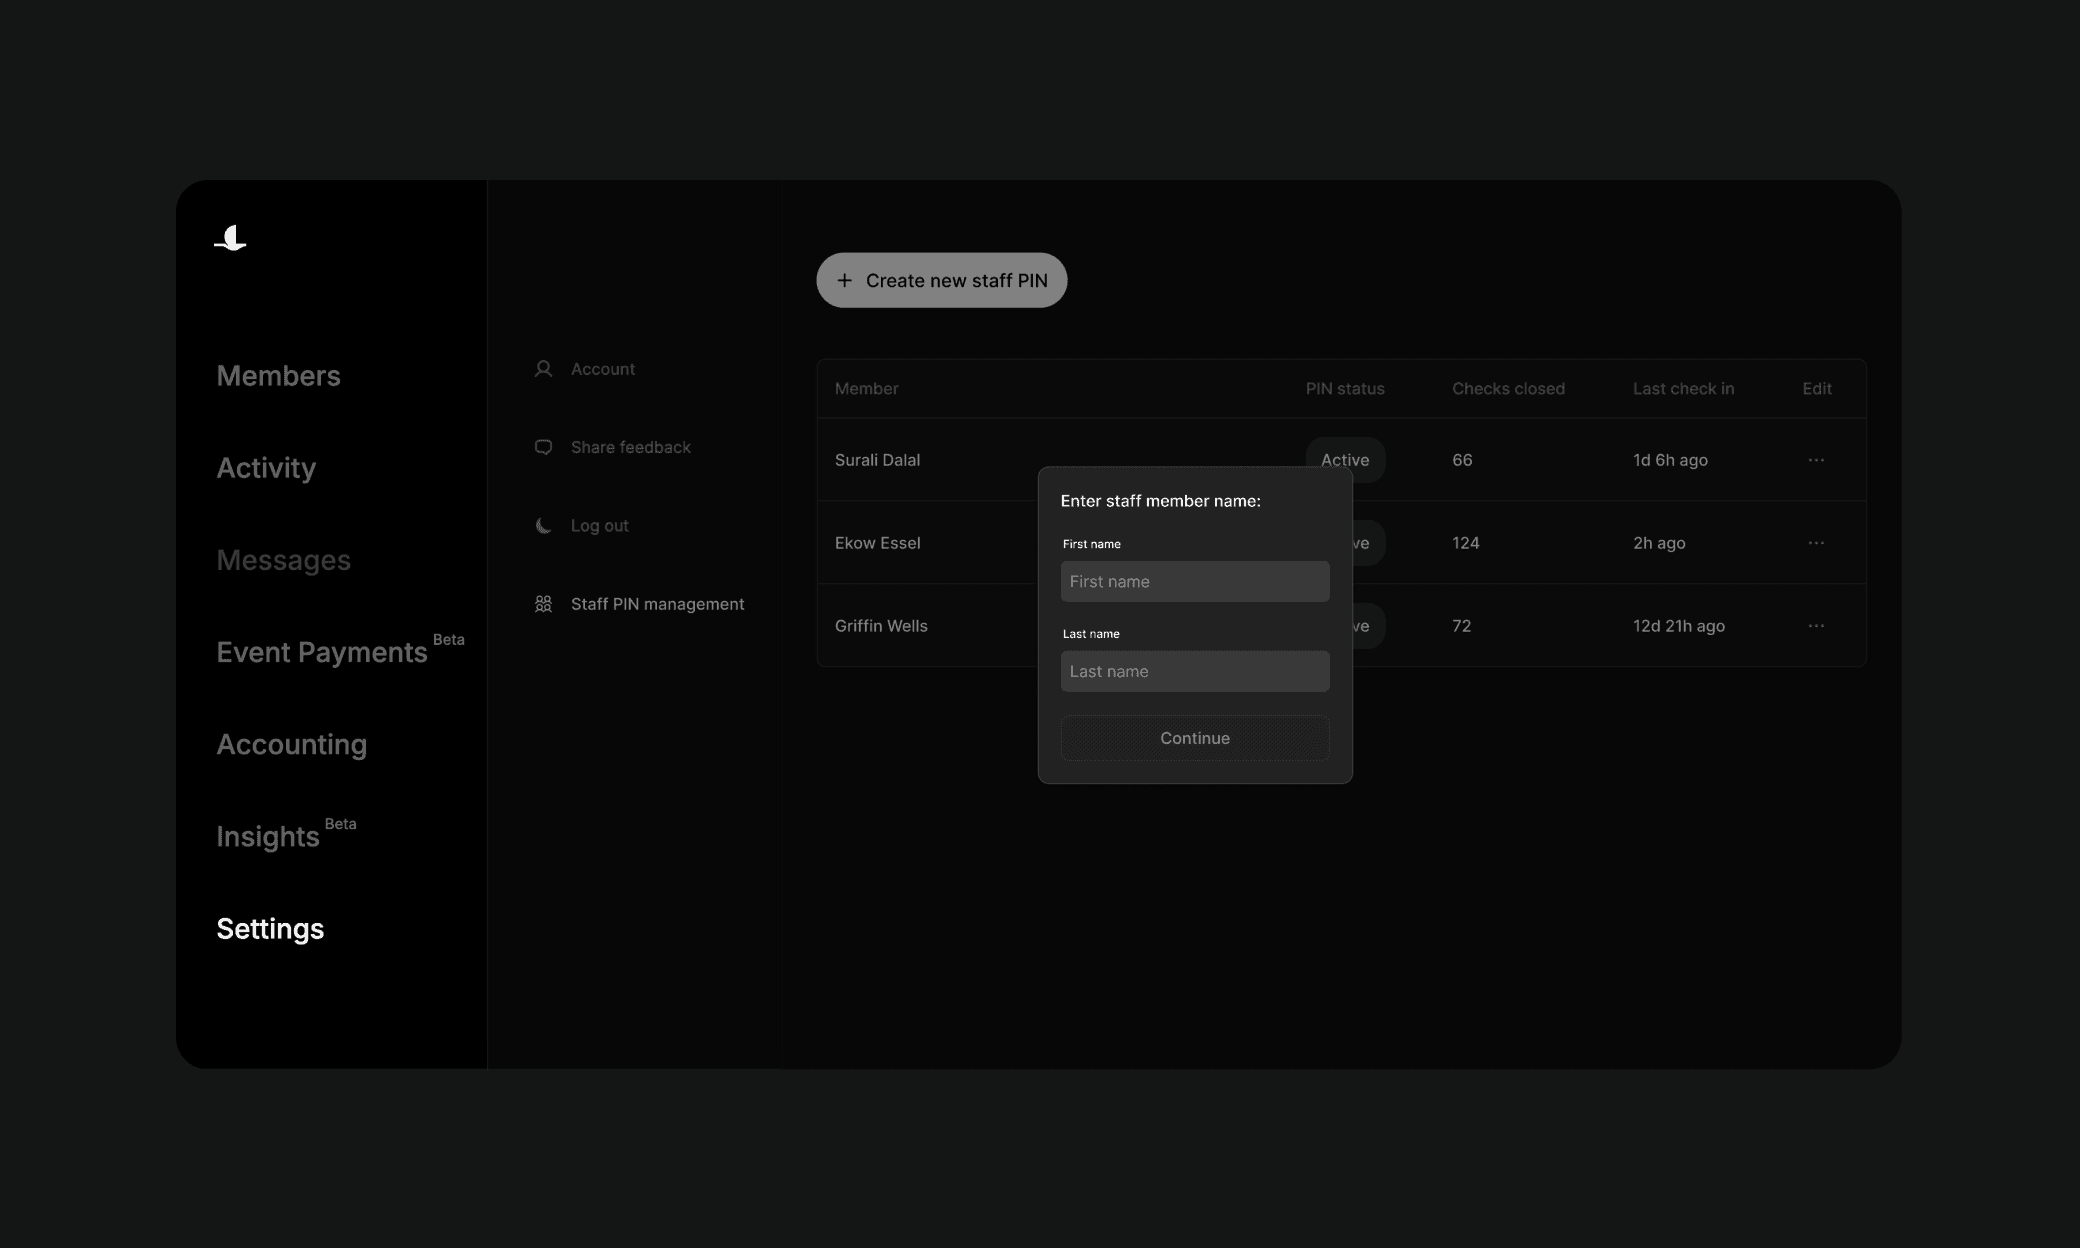Click the Share feedback chat icon
This screenshot has height=1248, width=2080.
pyautogui.click(x=543, y=447)
